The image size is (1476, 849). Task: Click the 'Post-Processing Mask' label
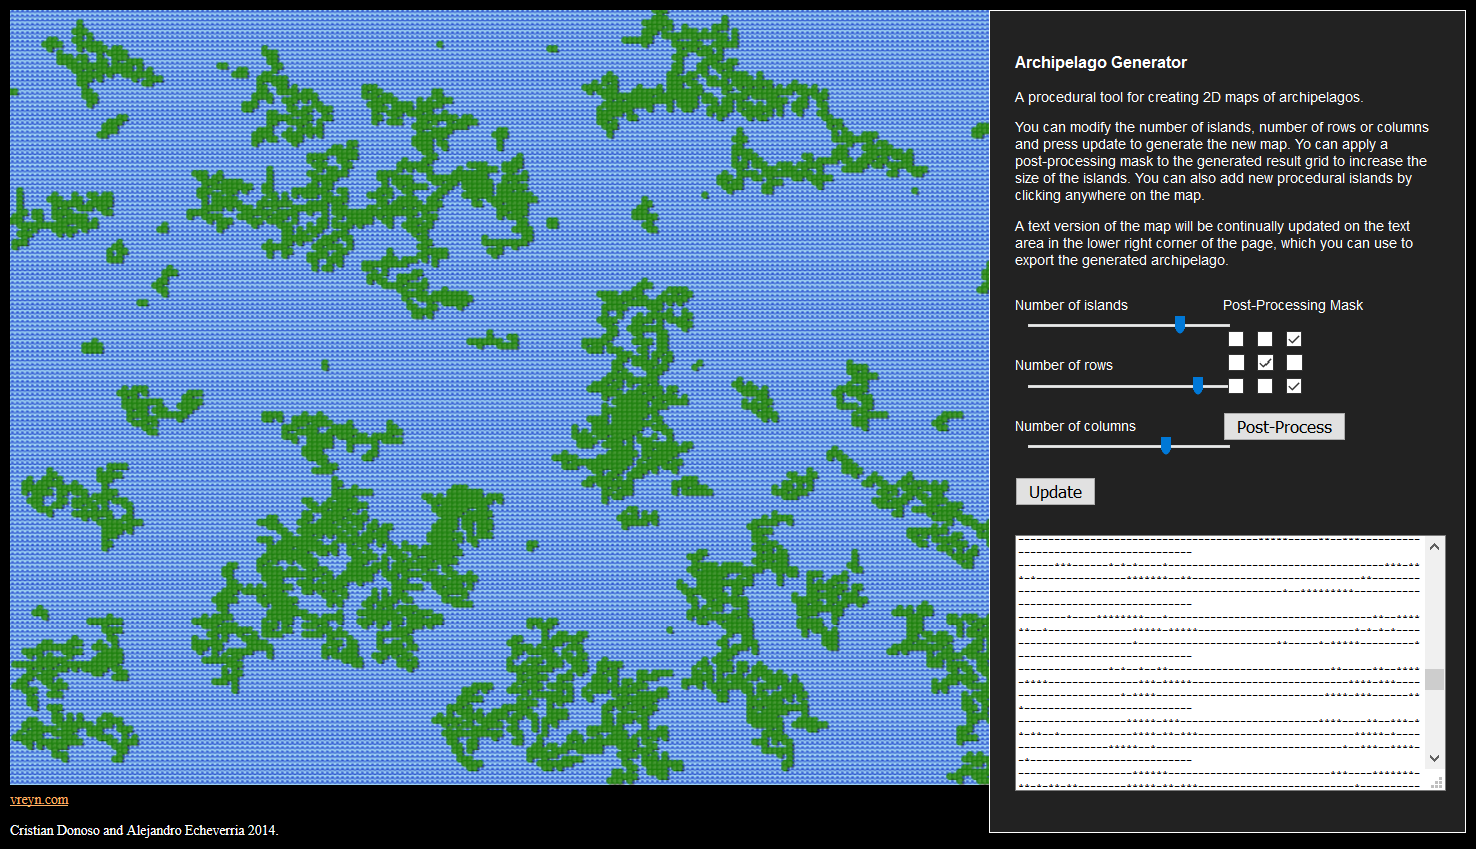(x=1293, y=305)
